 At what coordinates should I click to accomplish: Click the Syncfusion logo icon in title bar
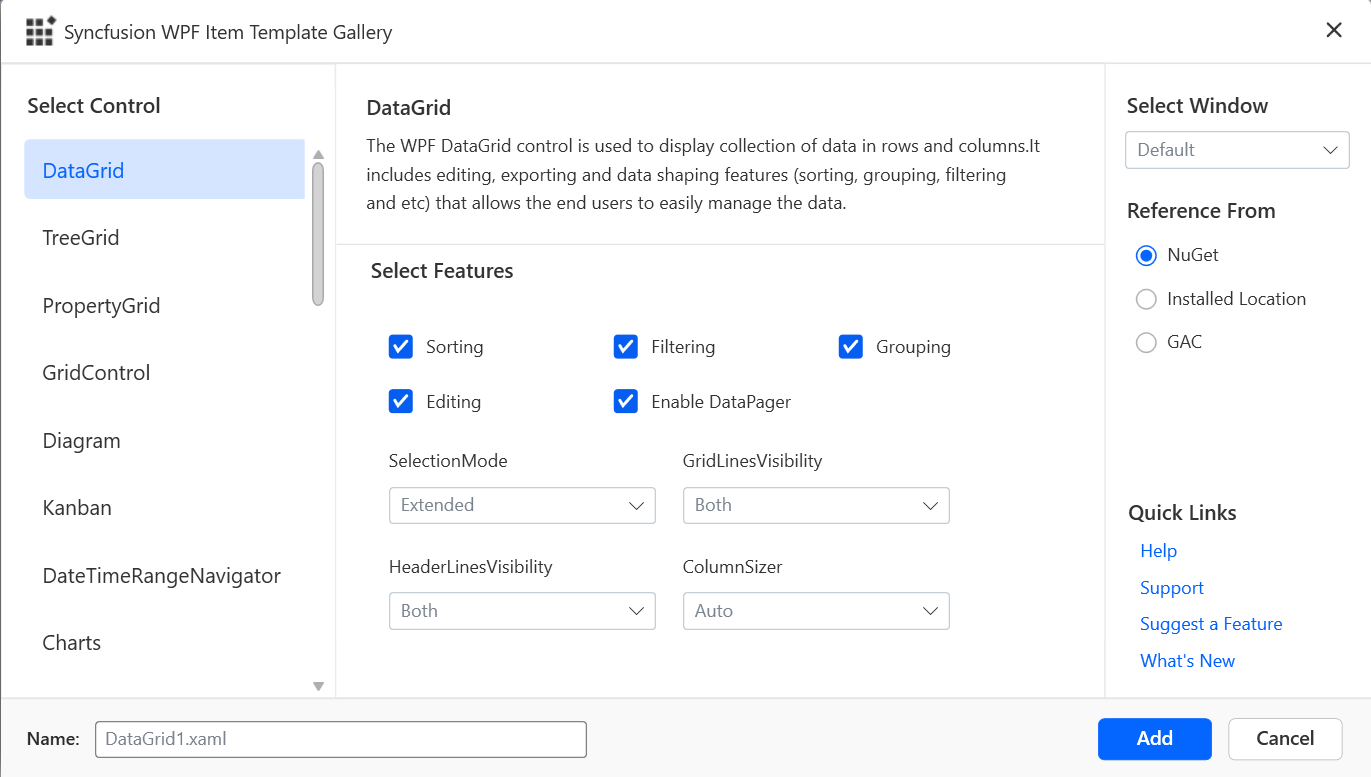tap(40, 31)
